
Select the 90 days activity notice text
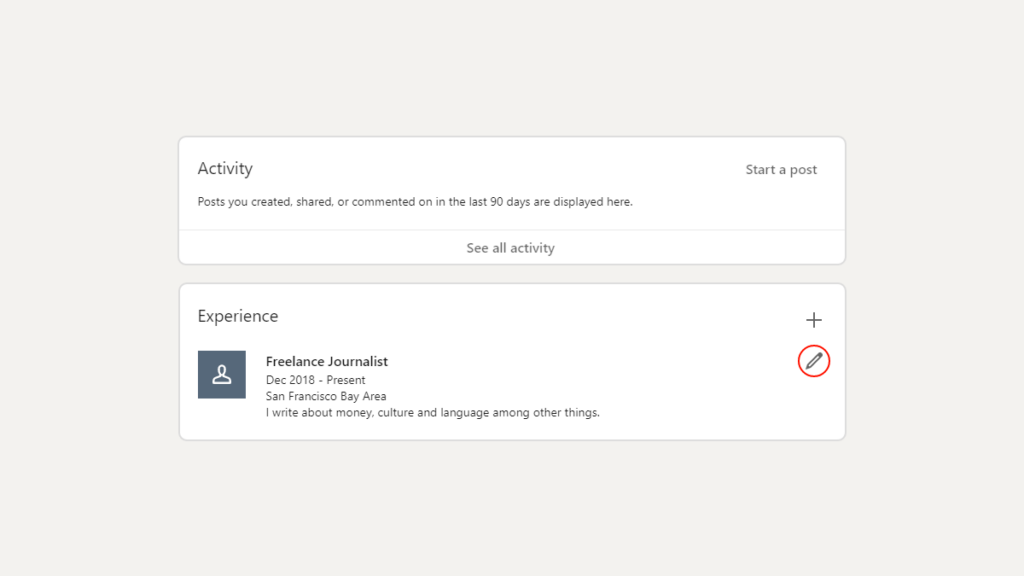(415, 202)
